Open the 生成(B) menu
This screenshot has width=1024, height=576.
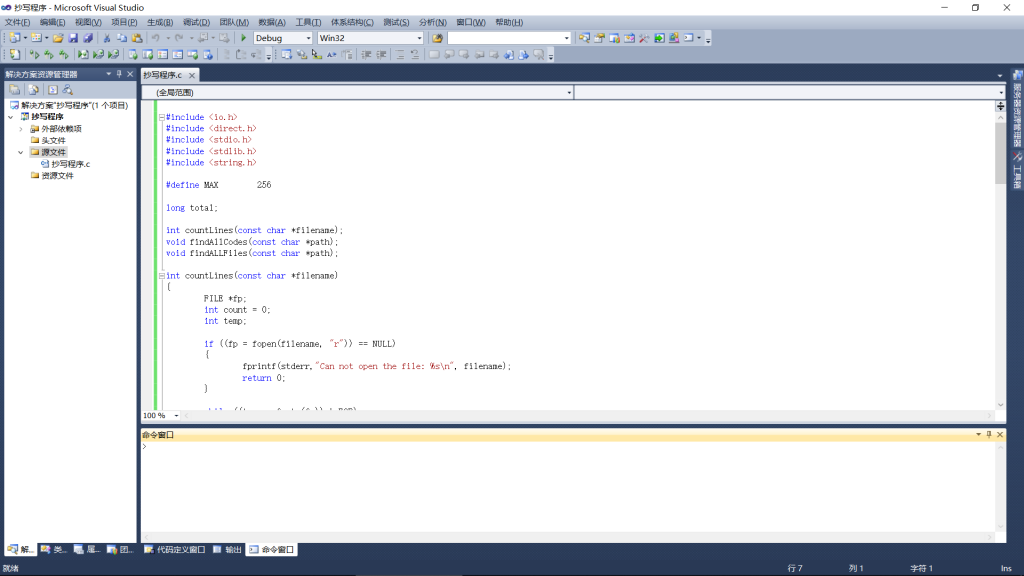tap(160, 22)
